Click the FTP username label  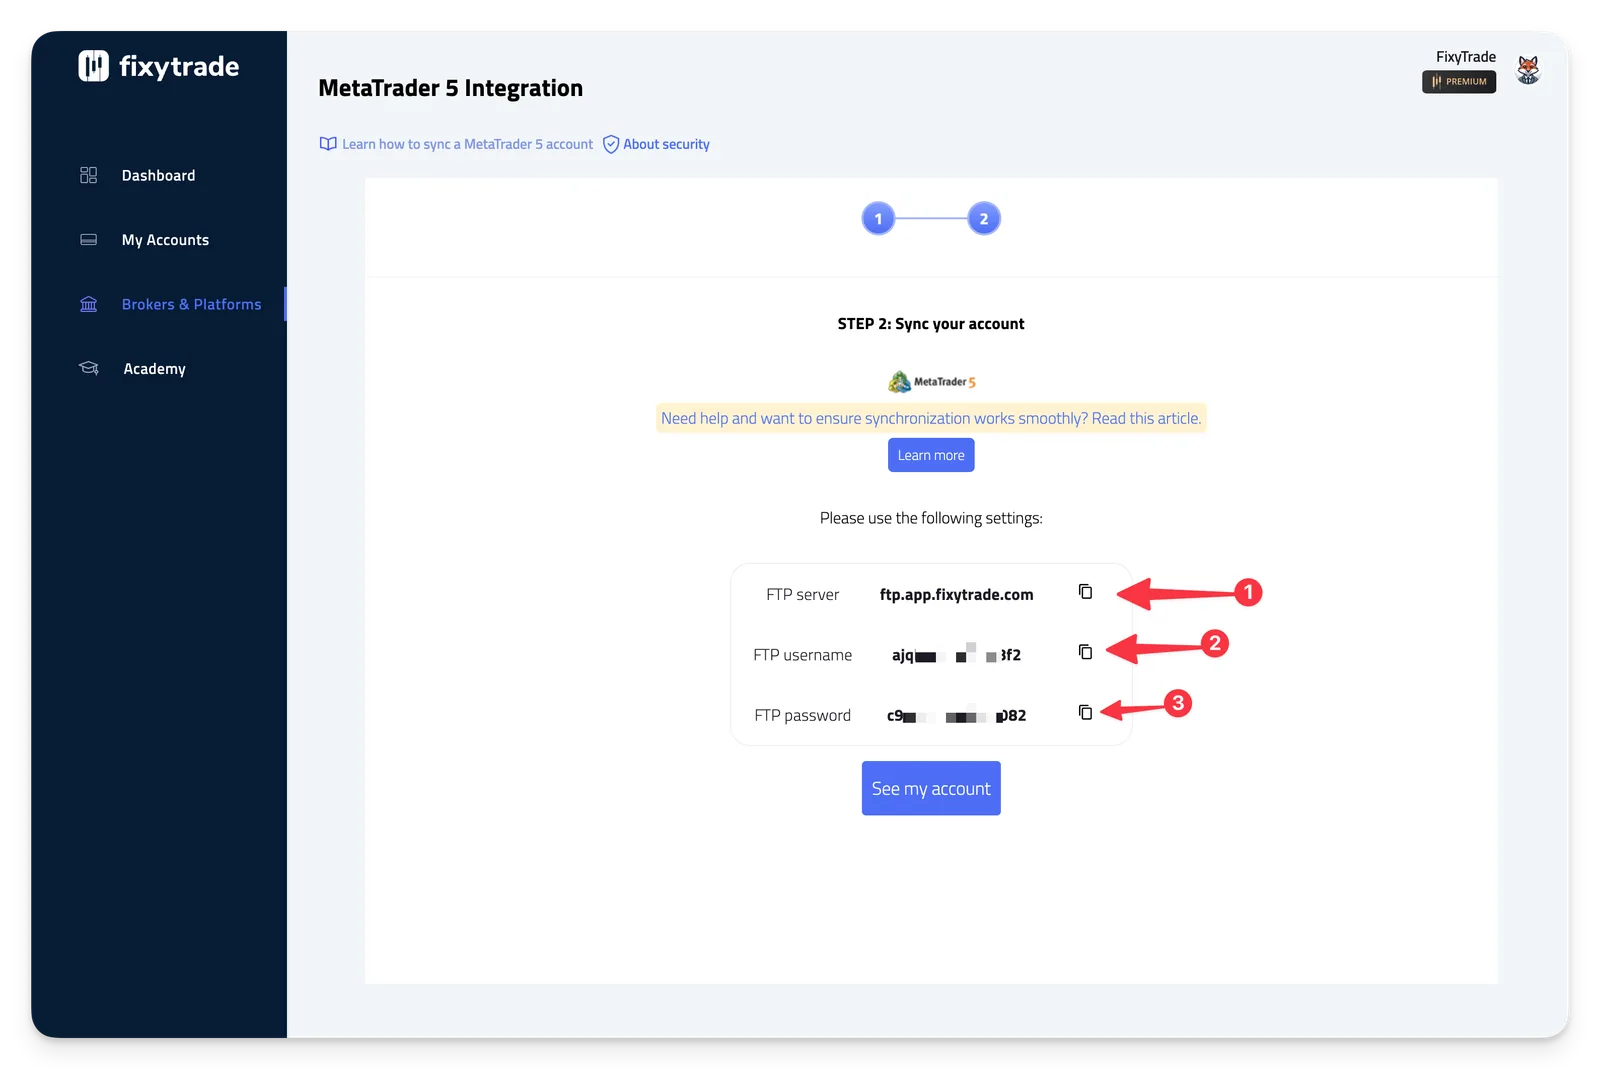(x=802, y=655)
